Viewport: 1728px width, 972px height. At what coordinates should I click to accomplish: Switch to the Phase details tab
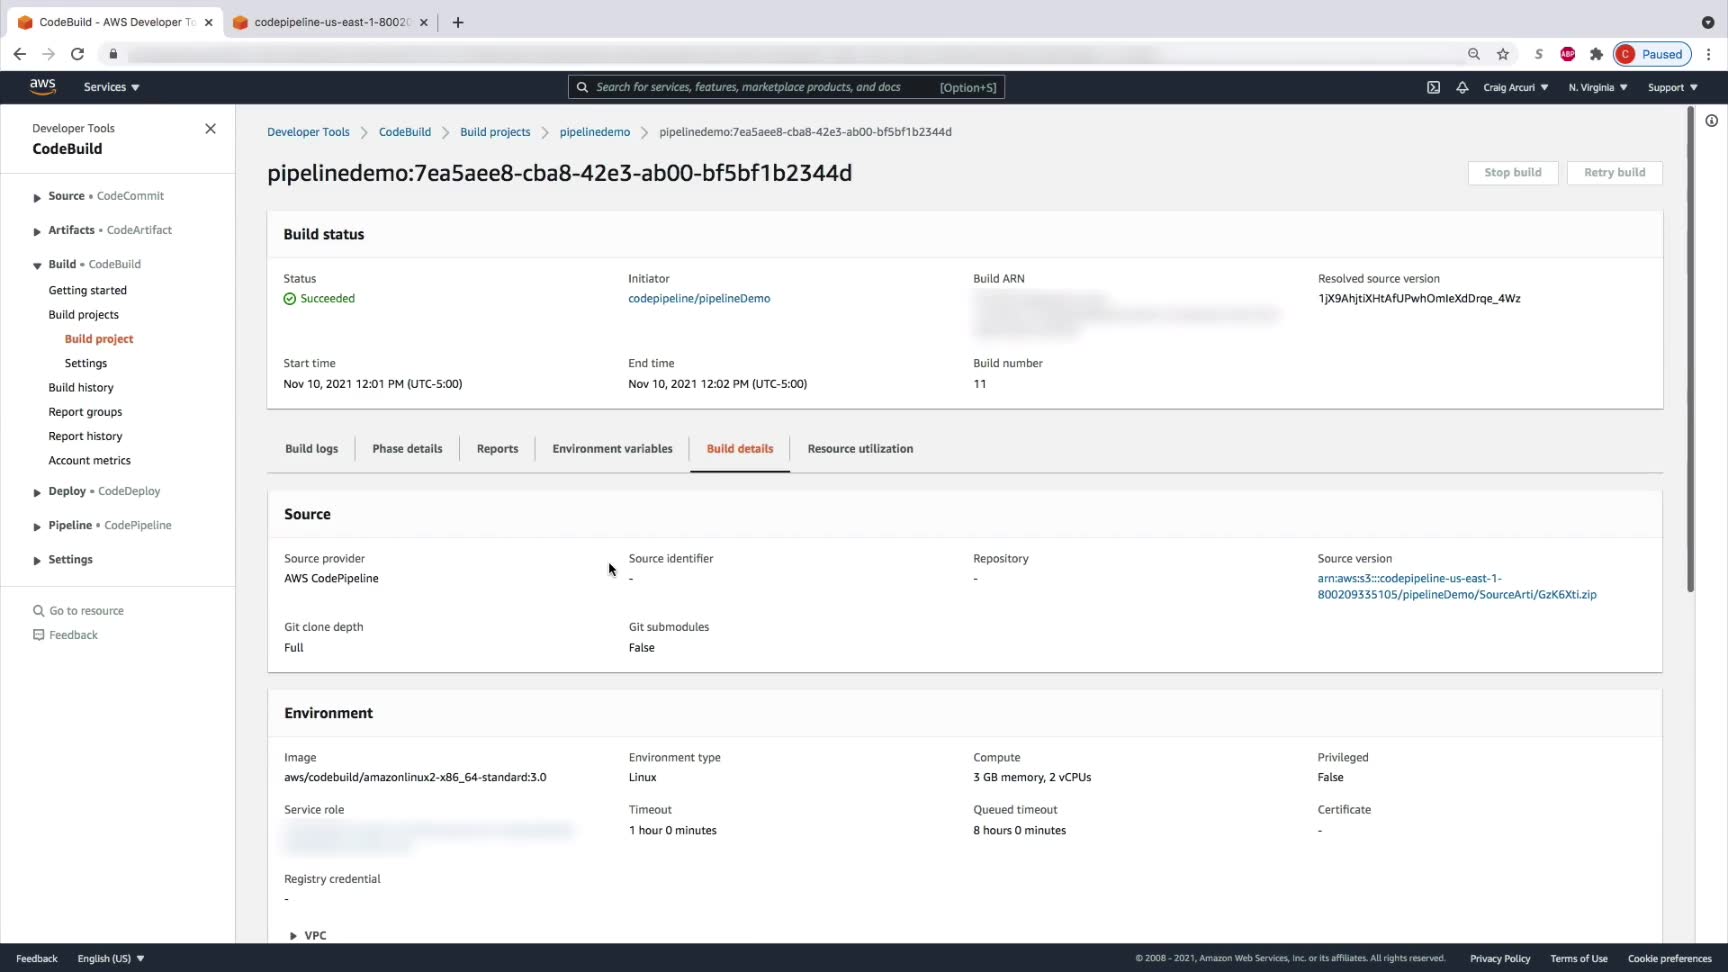point(407,449)
